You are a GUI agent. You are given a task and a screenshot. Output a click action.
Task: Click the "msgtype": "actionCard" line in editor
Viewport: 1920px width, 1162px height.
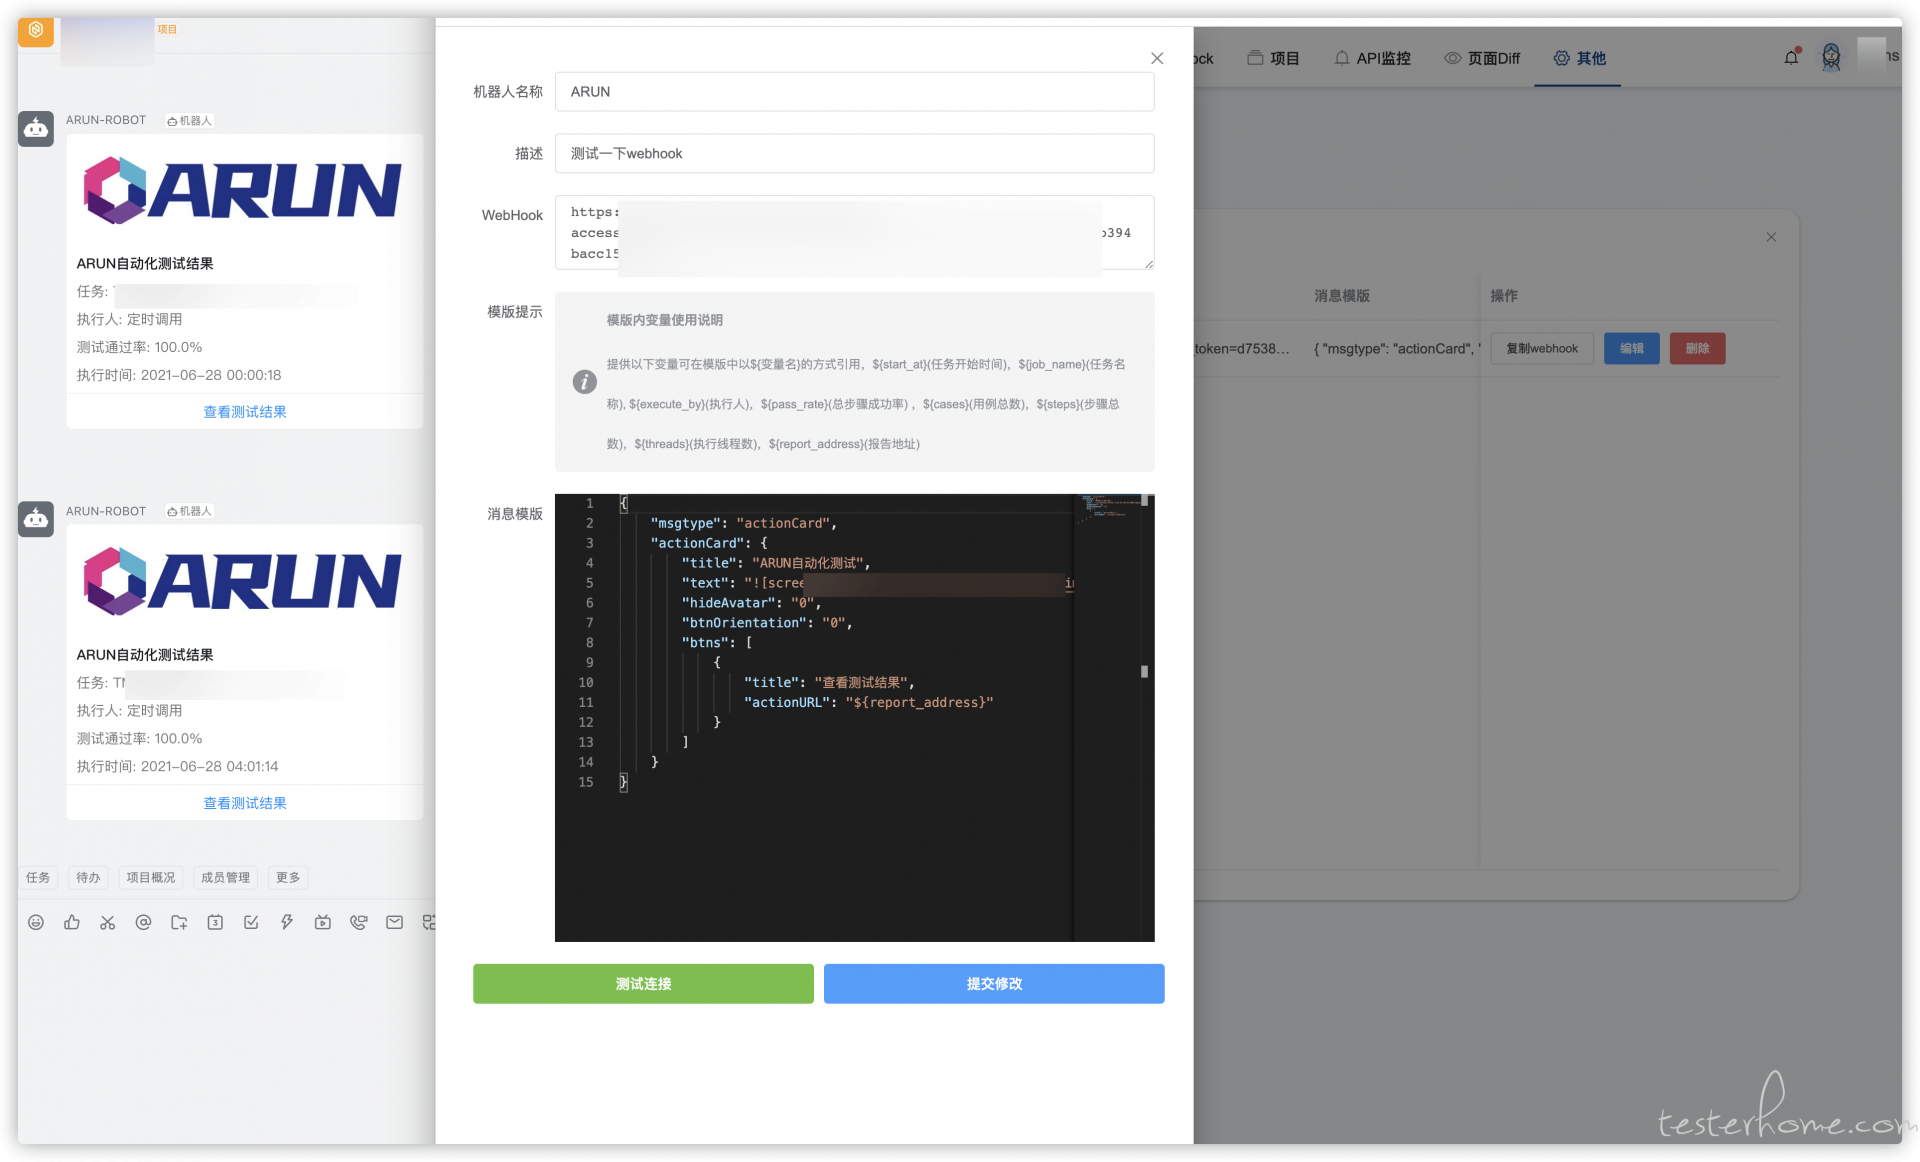pyautogui.click(x=743, y=523)
